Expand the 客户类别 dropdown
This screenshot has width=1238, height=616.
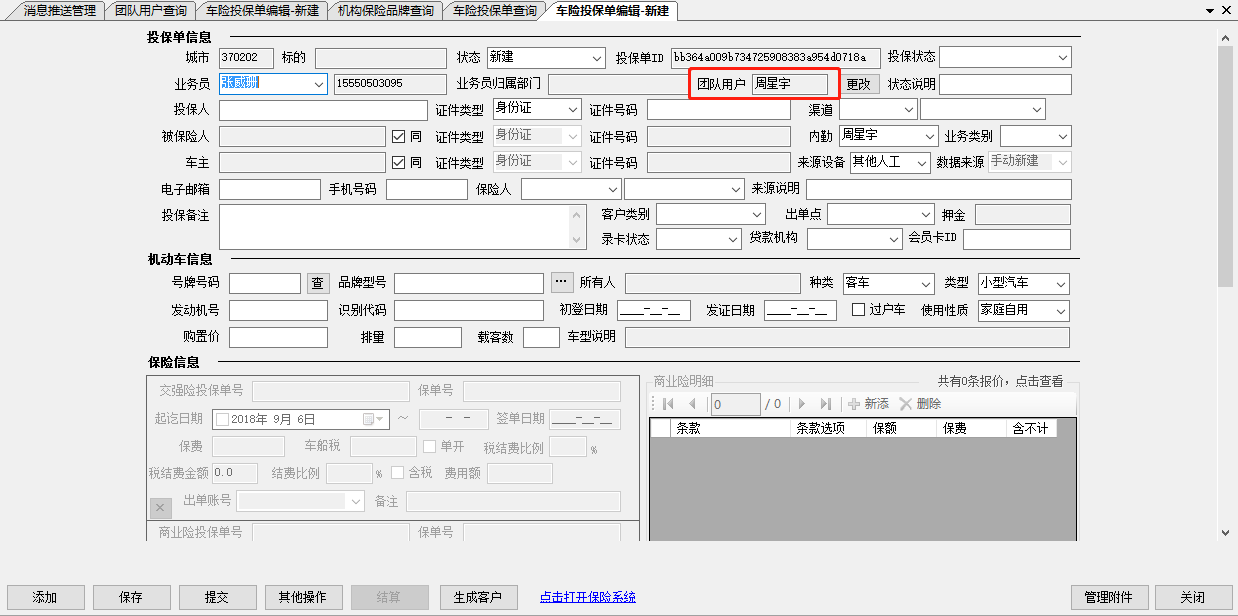757,214
